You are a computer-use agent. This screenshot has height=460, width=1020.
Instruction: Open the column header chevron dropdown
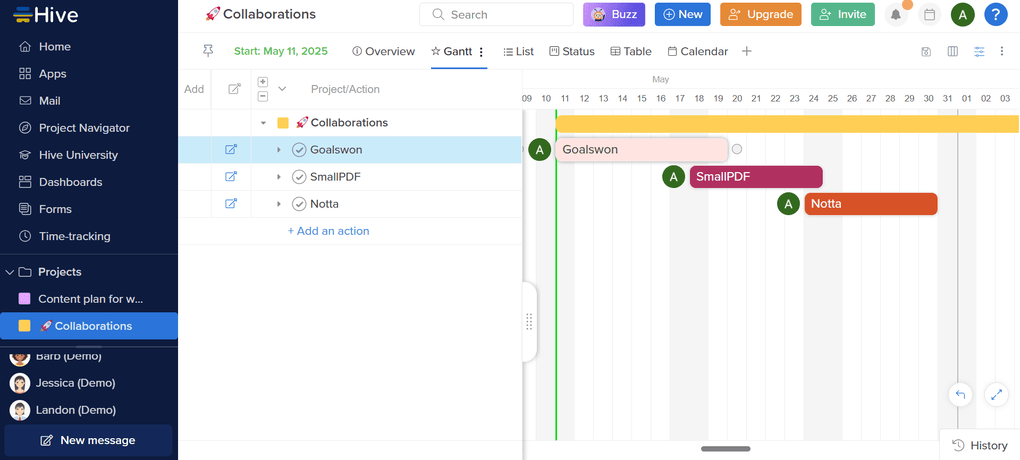[282, 89]
